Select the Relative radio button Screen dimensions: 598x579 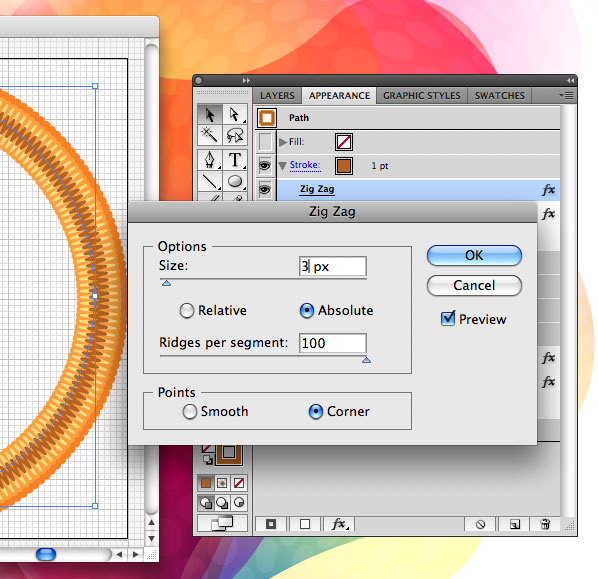pyautogui.click(x=186, y=310)
